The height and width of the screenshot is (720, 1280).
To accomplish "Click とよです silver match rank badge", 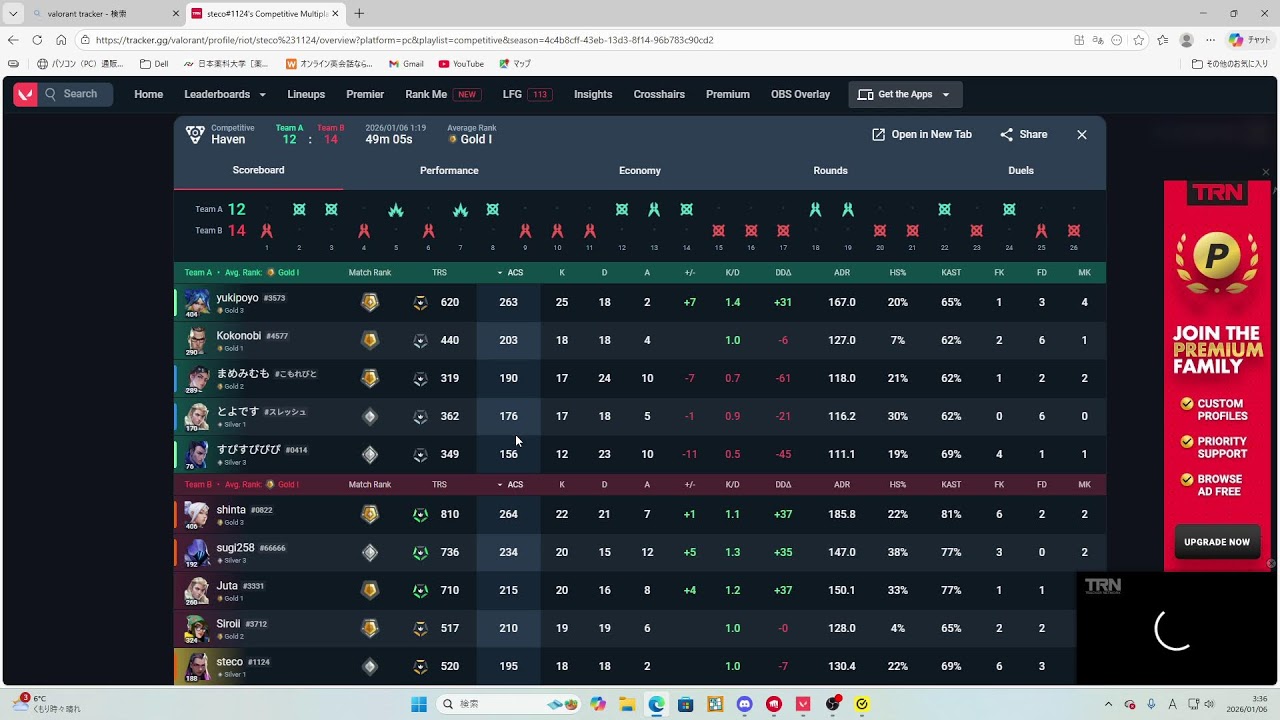I will click(x=370, y=416).
